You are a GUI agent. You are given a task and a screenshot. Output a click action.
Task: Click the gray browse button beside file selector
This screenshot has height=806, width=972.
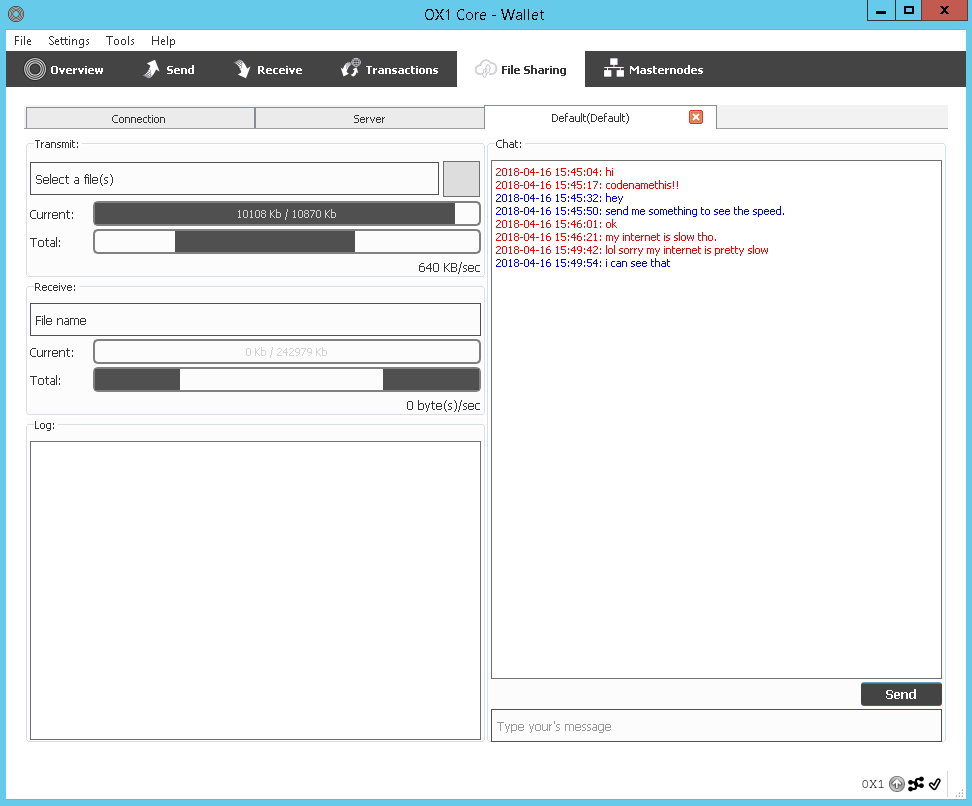461,179
